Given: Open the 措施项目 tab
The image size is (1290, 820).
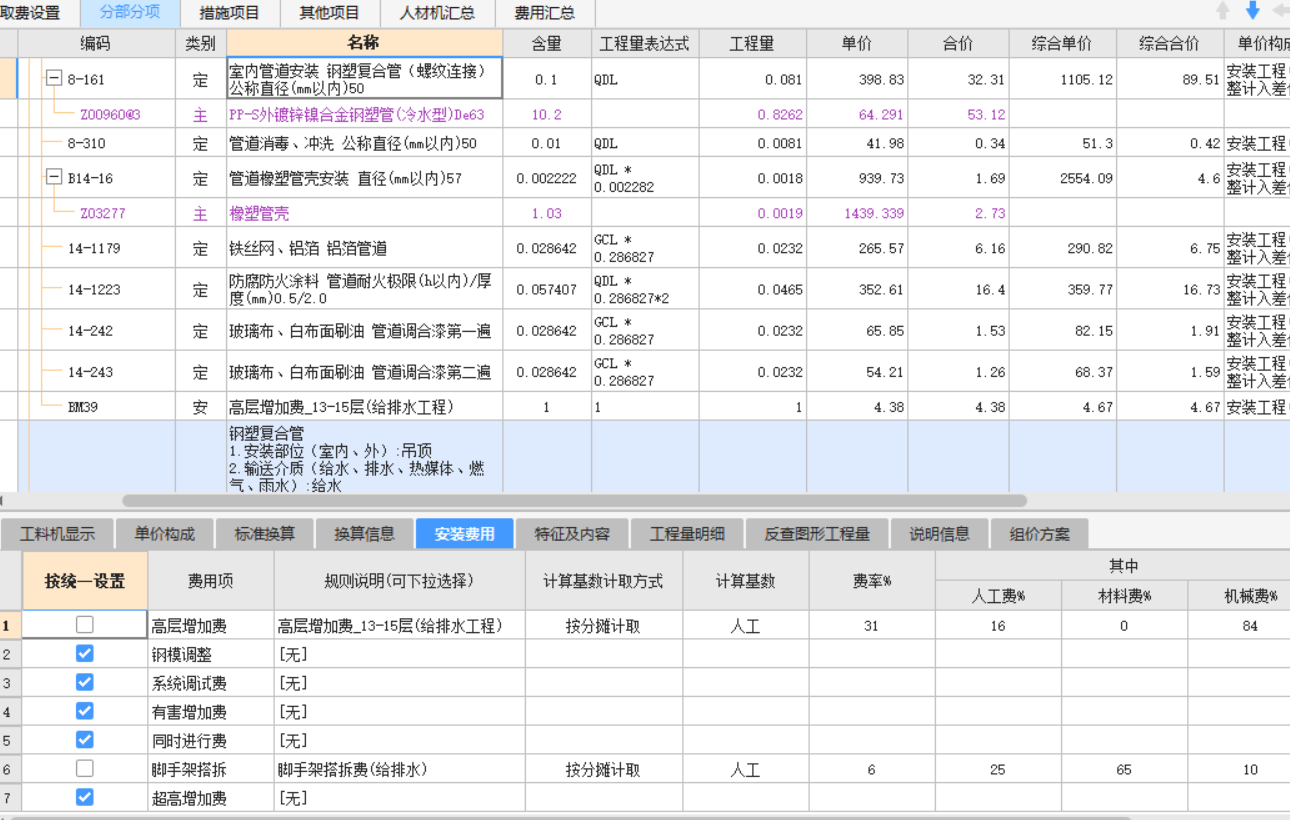Looking at the screenshot, I should click(x=229, y=13).
